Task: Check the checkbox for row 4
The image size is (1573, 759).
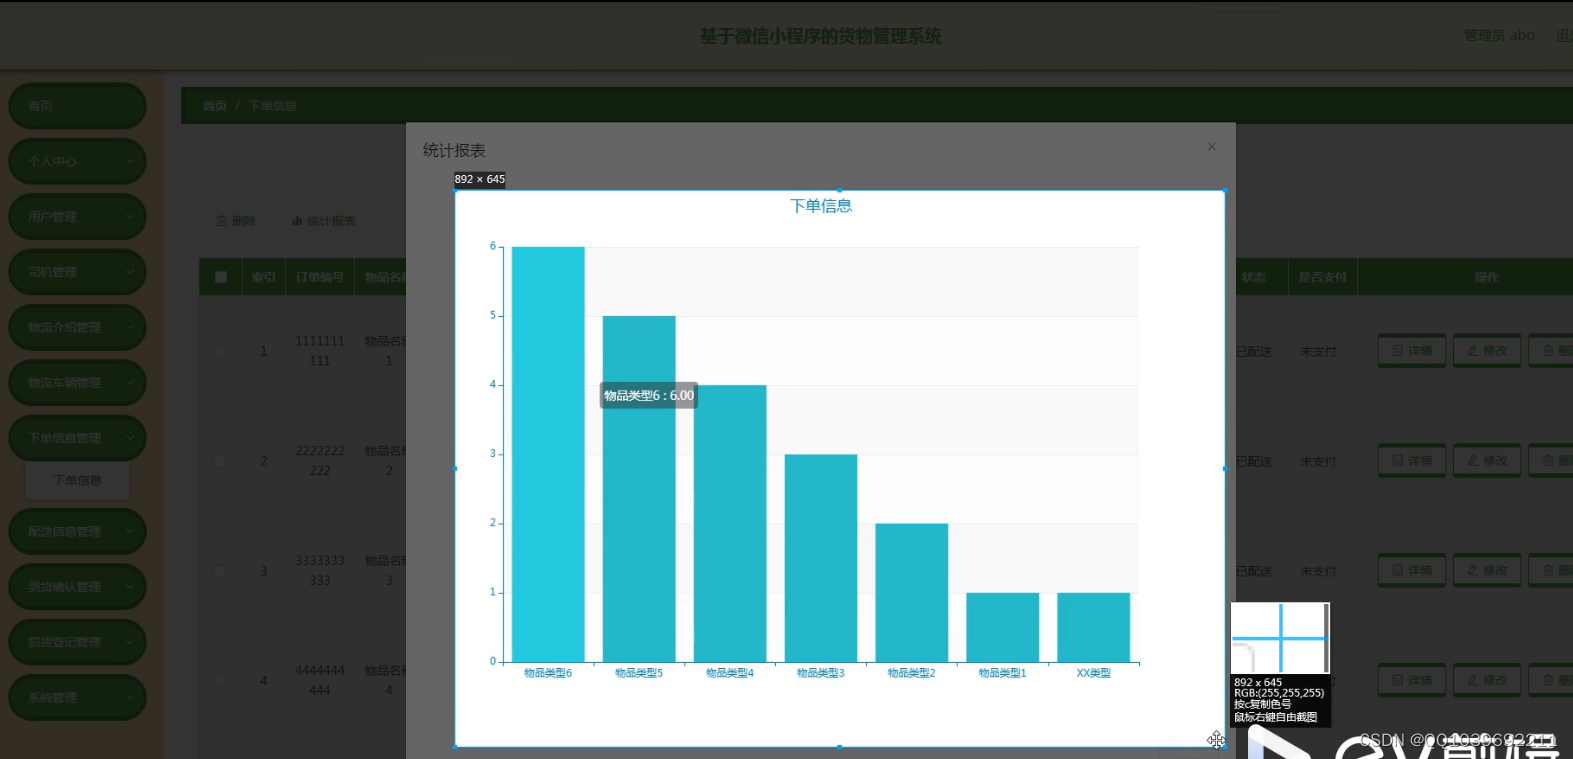Action: (x=219, y=681)
